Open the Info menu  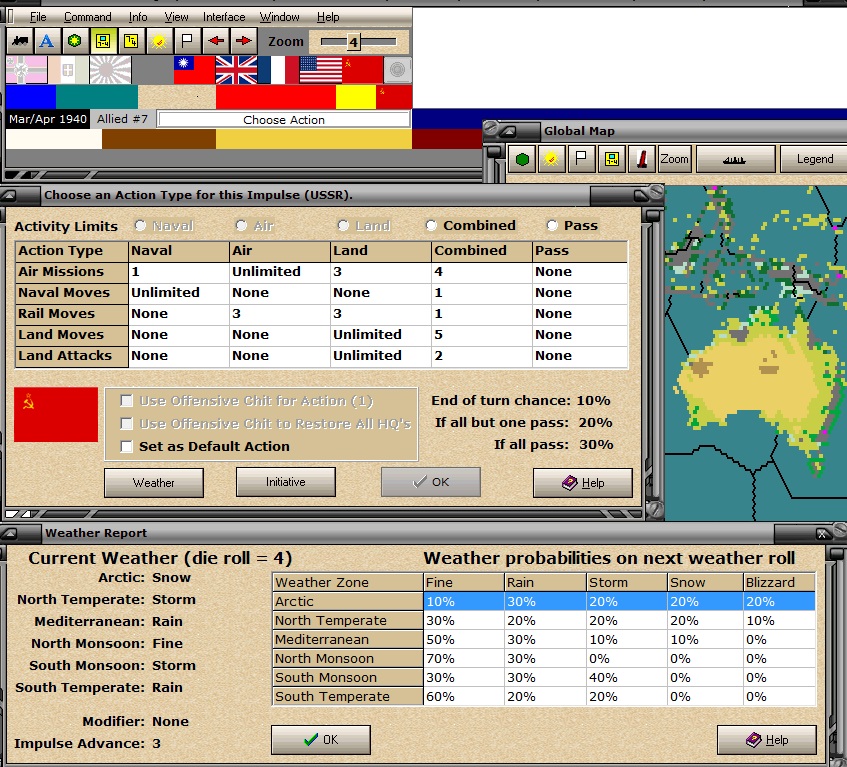point(138,17)
